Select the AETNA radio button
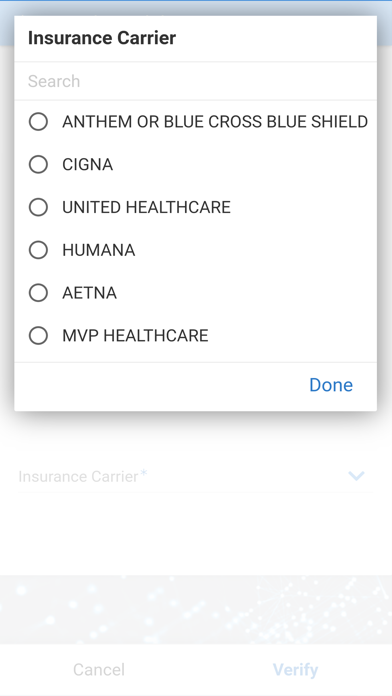392x696 pixels. click(x=38, y=293)
